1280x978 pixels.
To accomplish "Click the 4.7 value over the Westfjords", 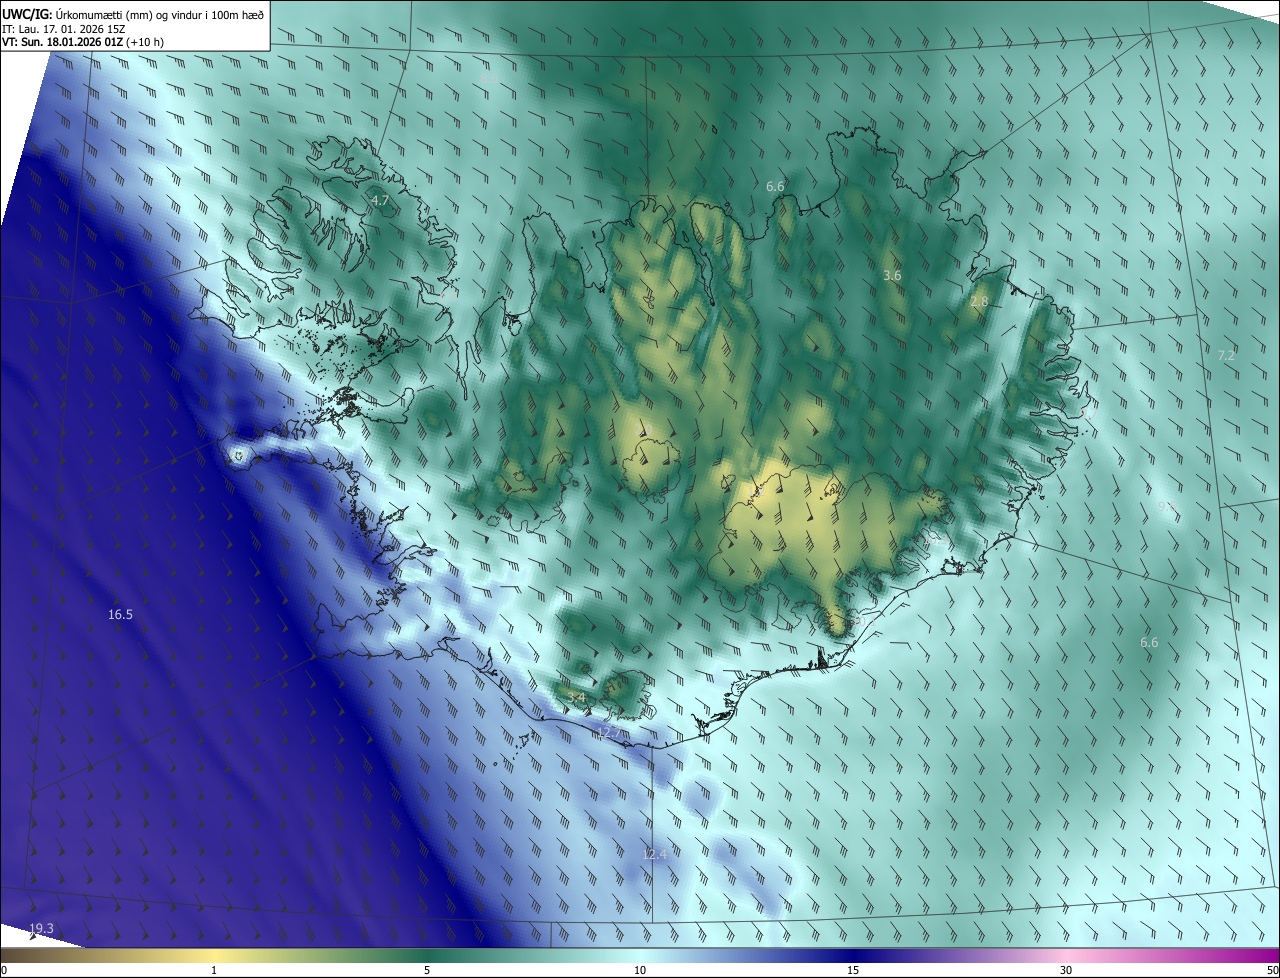I will point(380,201).
